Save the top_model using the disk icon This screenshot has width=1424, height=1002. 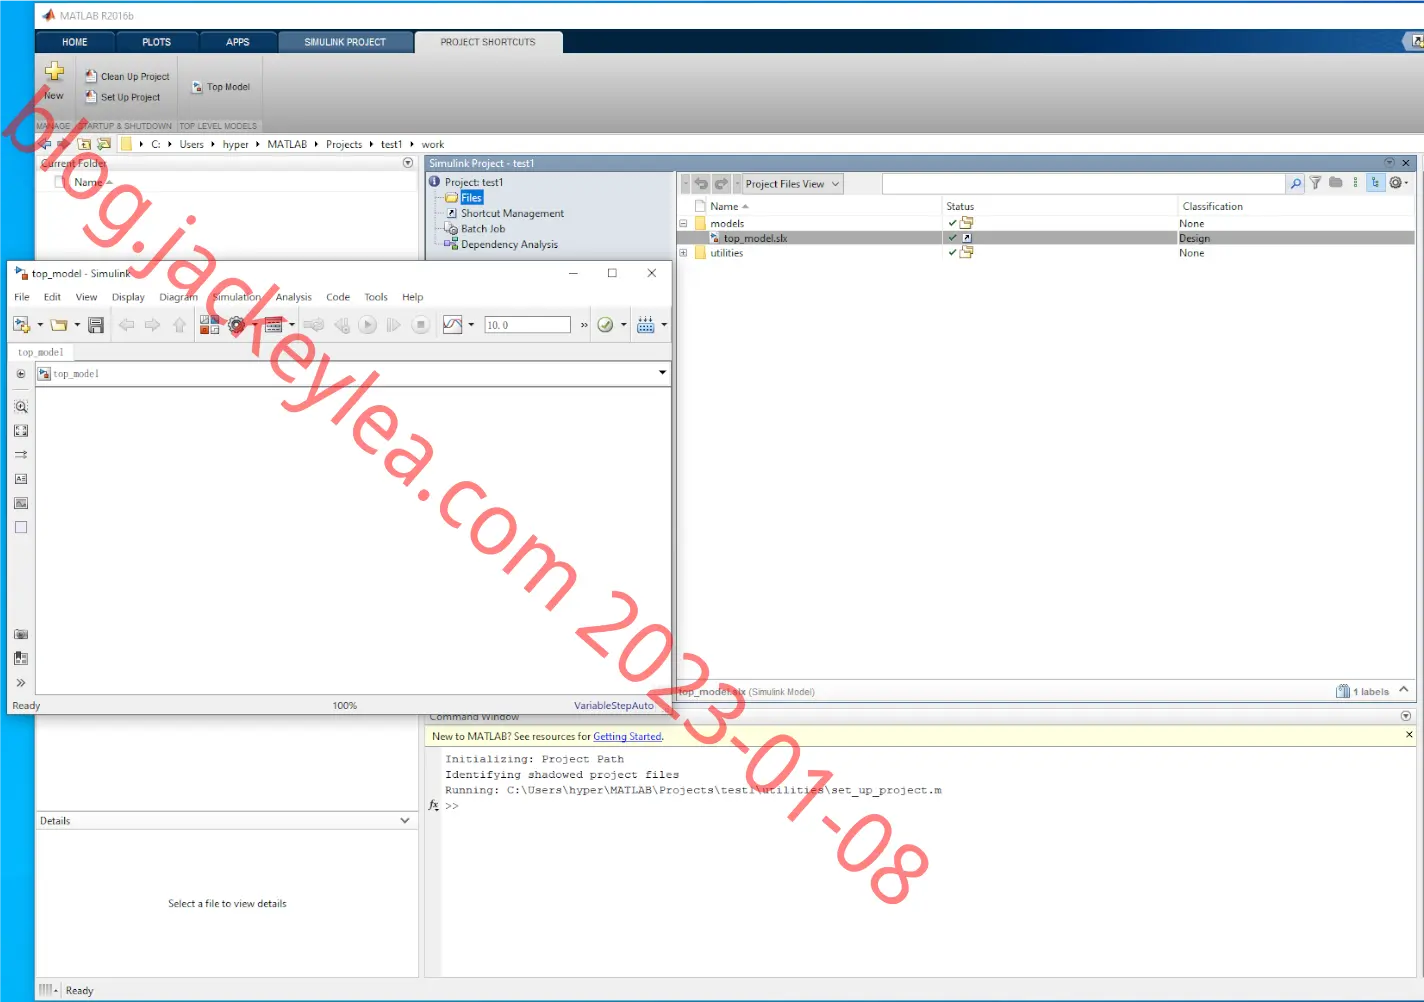pyautogui.click(x=96, y=325)
